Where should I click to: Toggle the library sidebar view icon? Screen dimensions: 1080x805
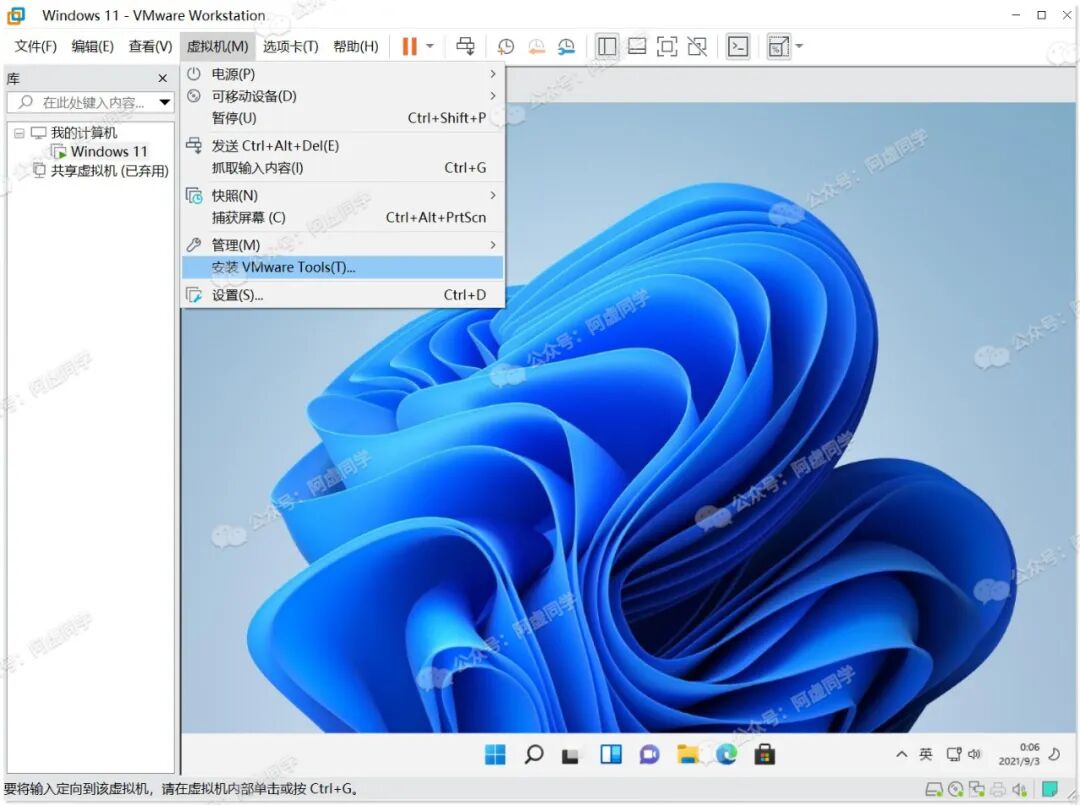pyautogui.click(x=607, y=46)
